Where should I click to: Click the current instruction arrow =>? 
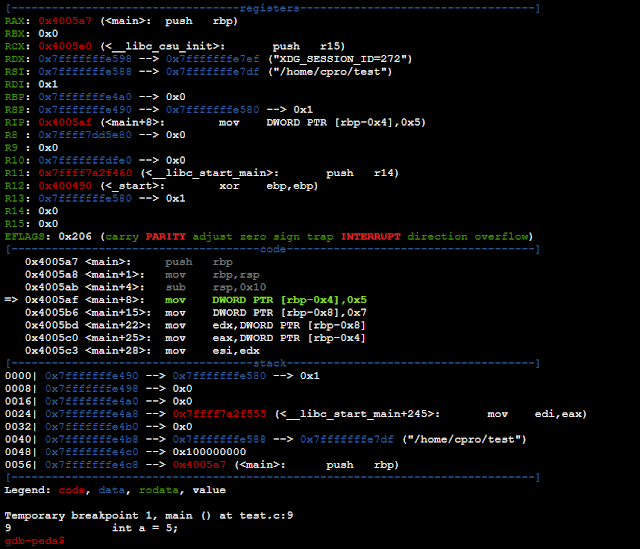point(11,300)
